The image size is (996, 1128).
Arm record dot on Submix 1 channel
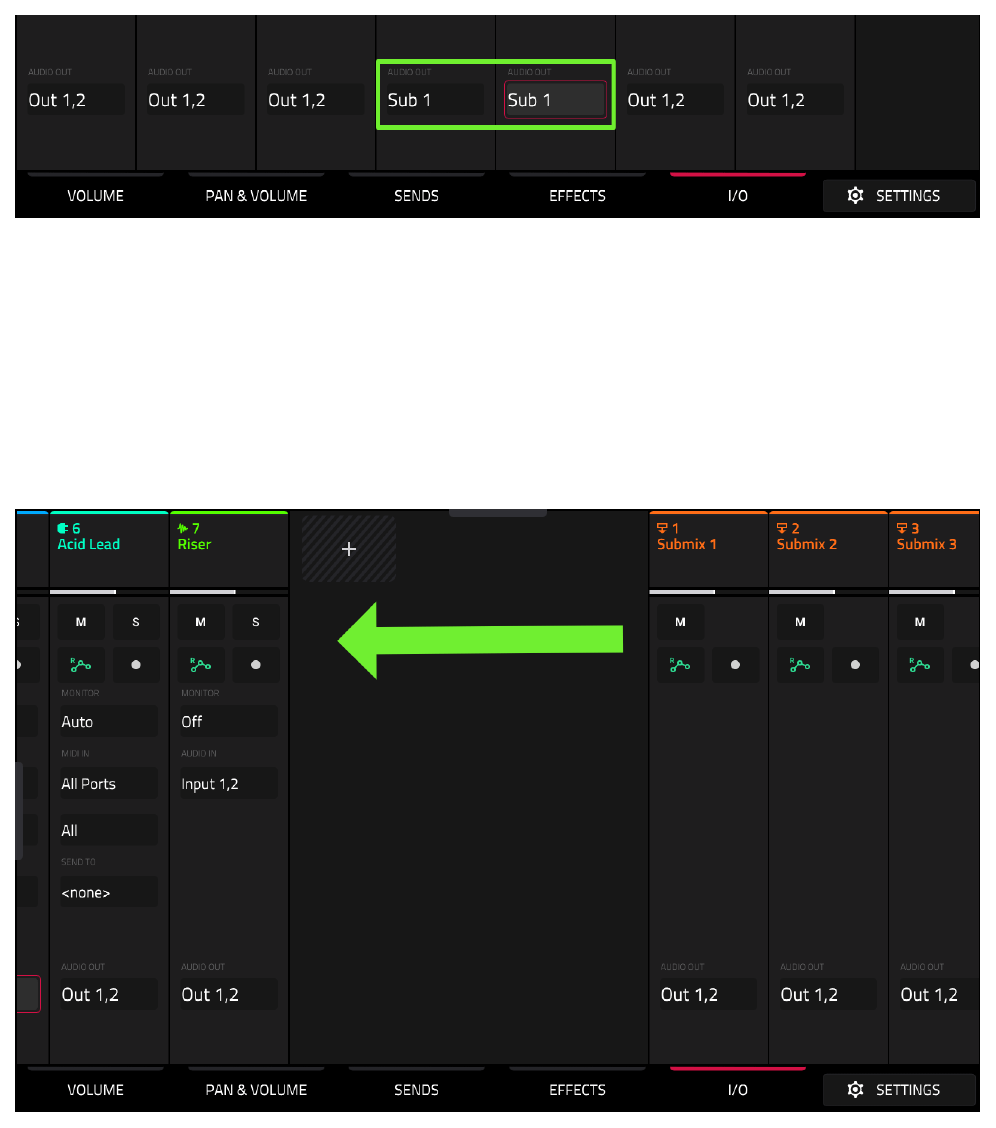click(x=735, y=665)
